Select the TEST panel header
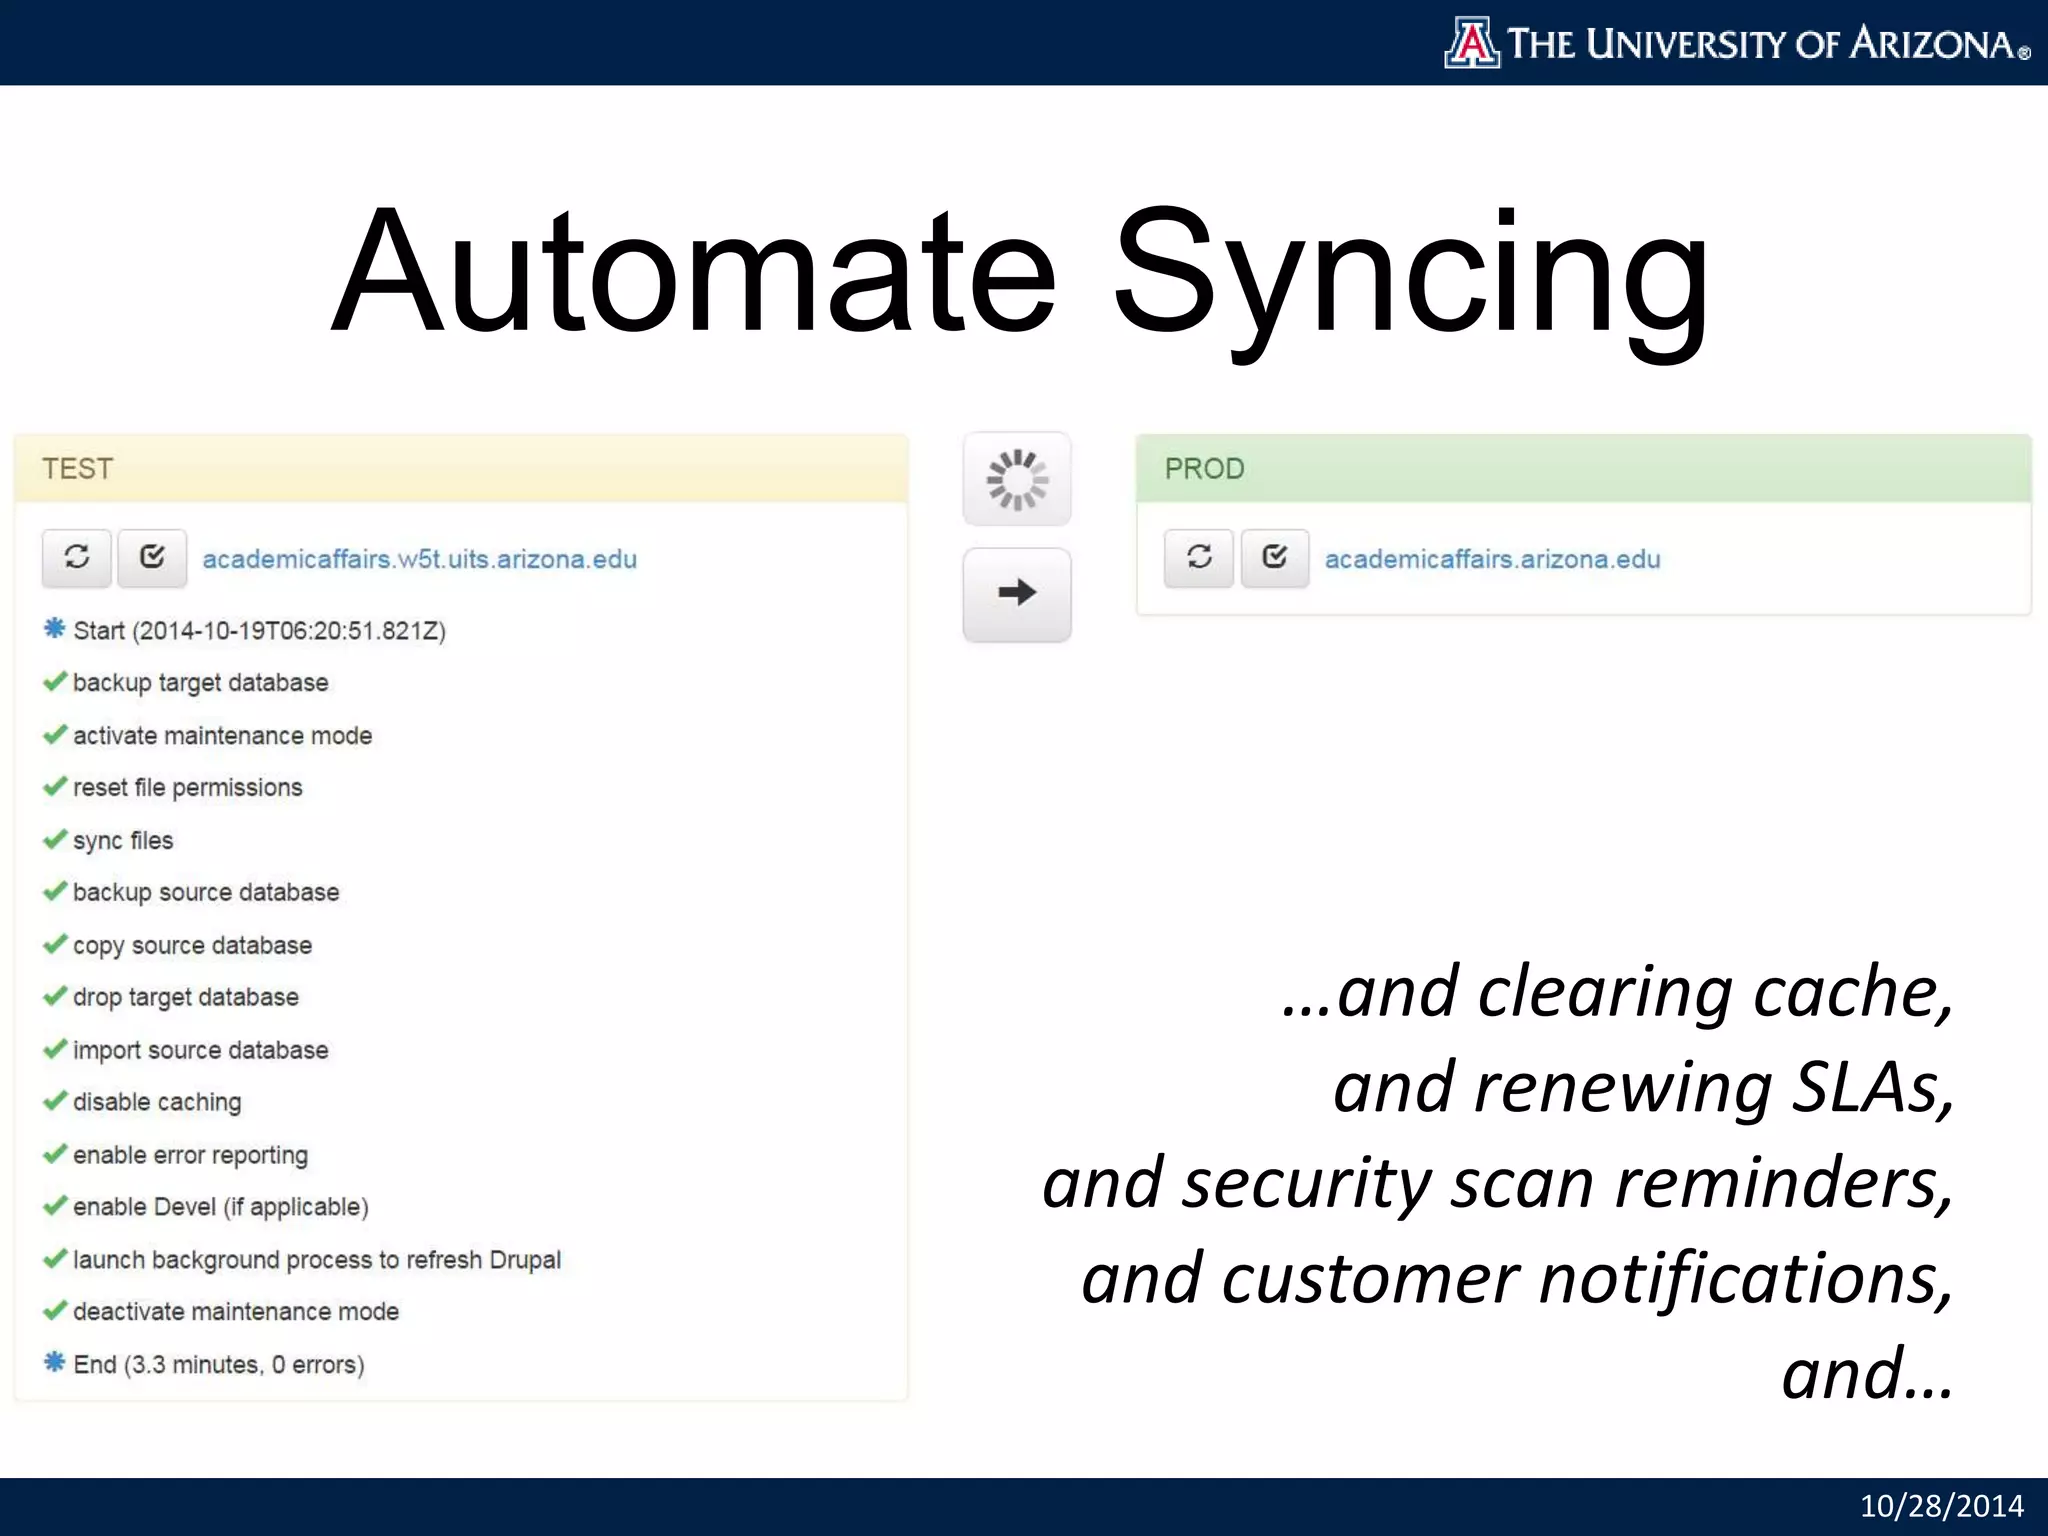 pos(461,469)
